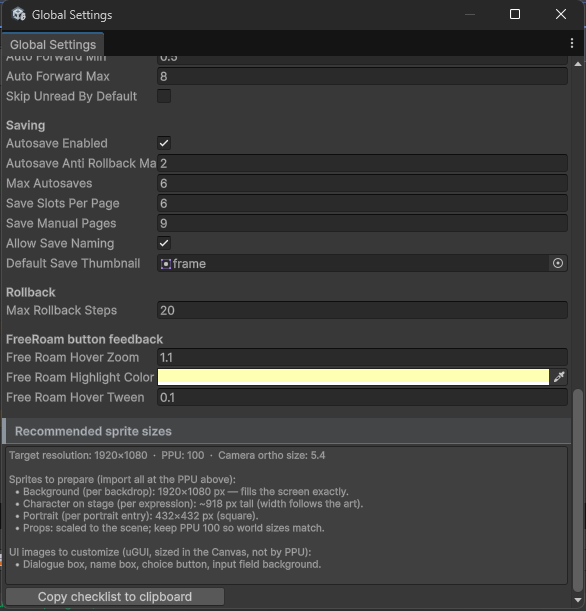
Task: Click the Max Rollback Steps label
Action: [62, 310]
